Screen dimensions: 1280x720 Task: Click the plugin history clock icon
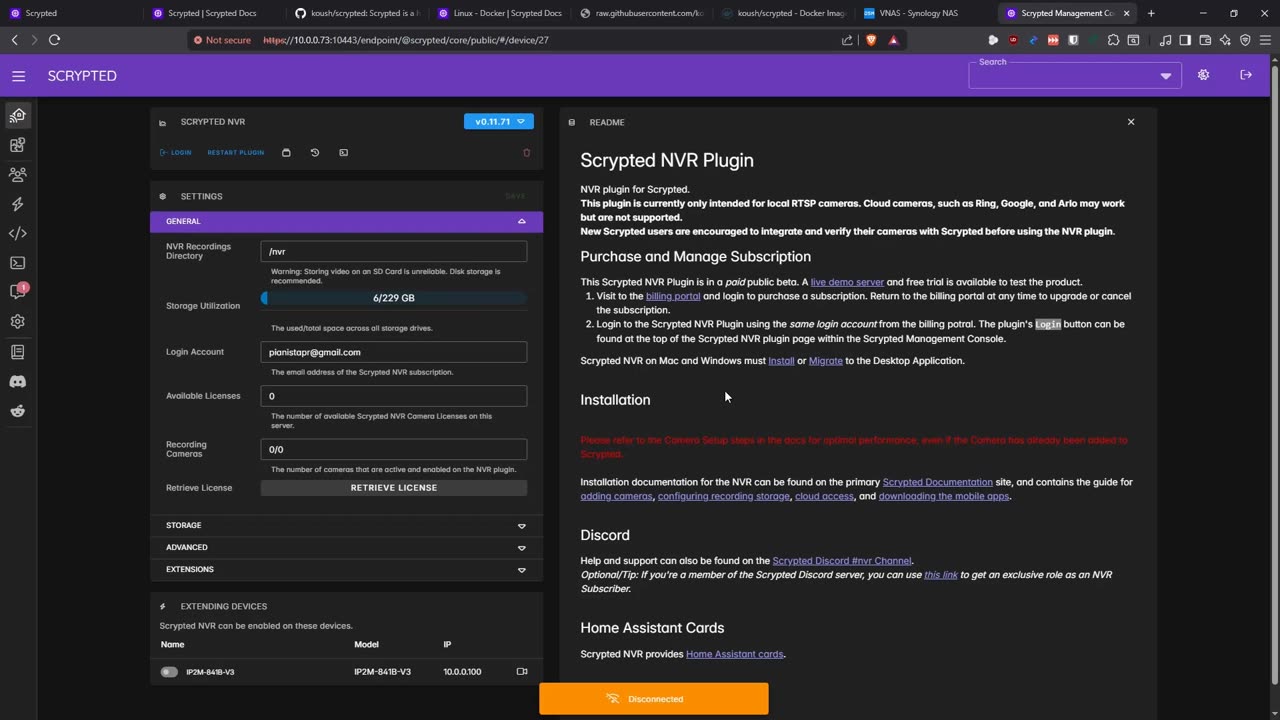point(315,153)
